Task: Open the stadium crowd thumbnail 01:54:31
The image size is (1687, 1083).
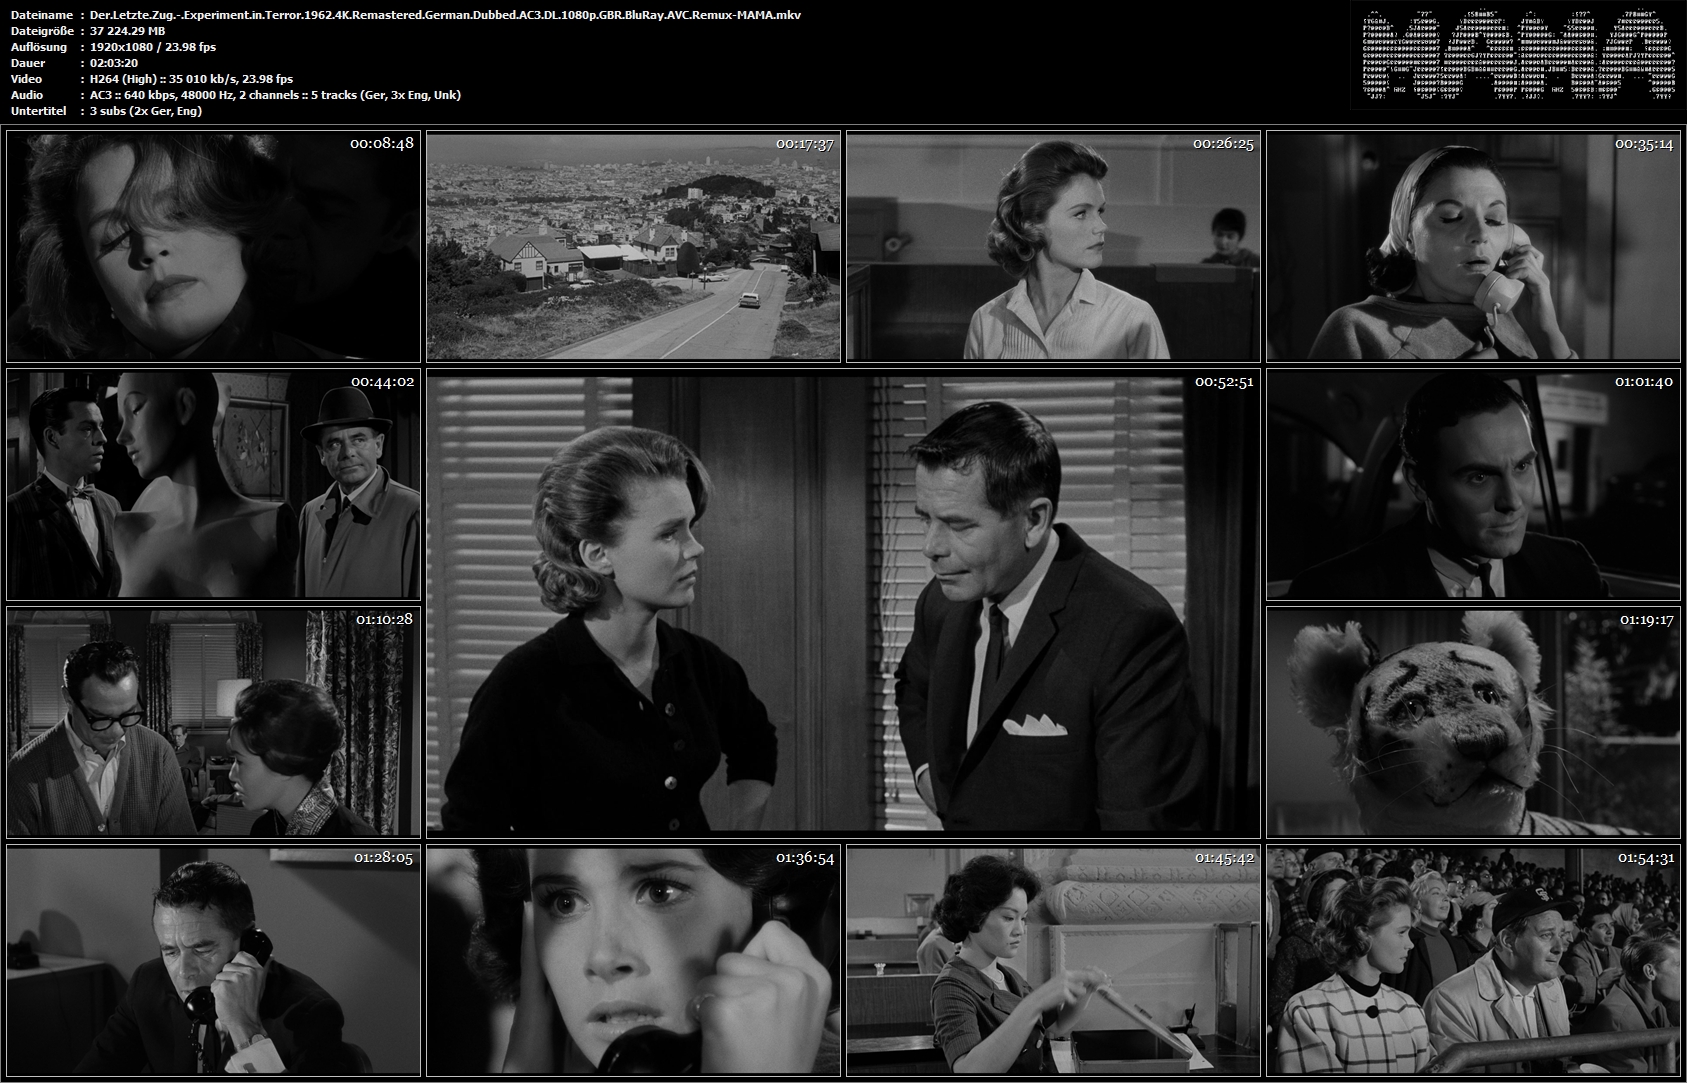Action: (x=1473, y=960)
